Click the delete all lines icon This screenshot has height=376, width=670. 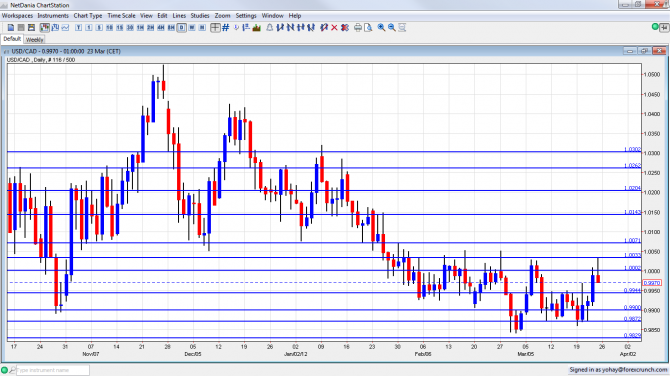(345, 28)
